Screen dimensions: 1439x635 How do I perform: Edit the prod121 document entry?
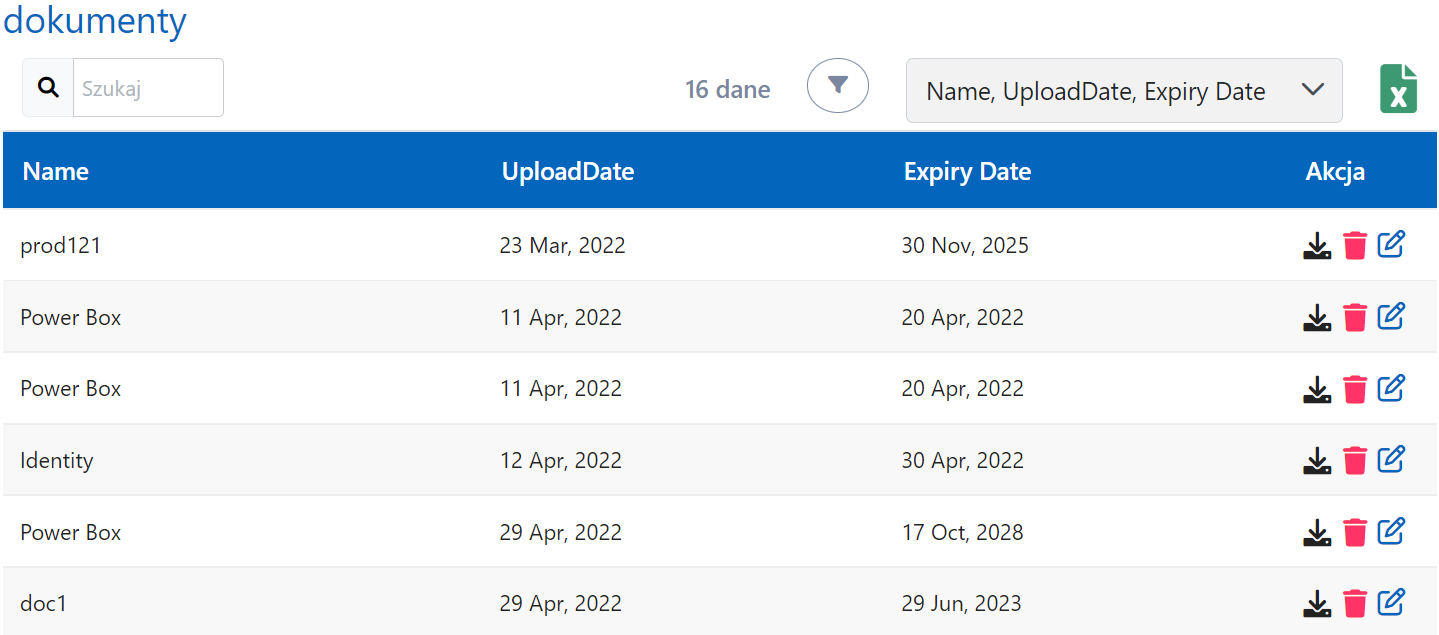coord(1392,244)
